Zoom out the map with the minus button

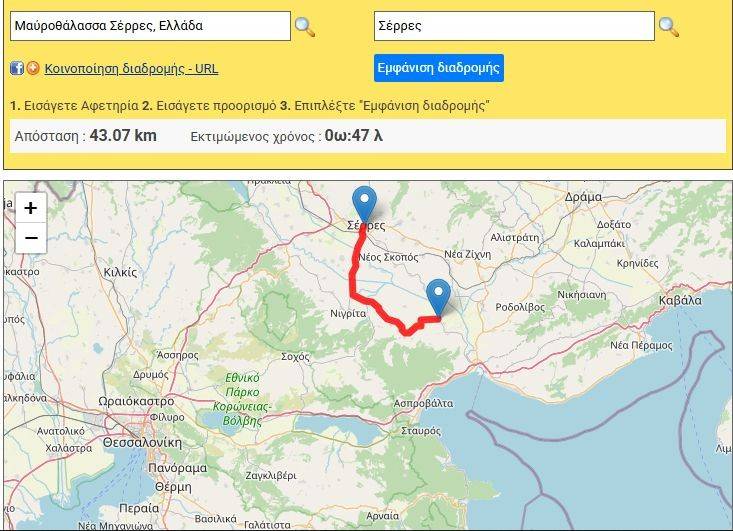tap(31, 238)
